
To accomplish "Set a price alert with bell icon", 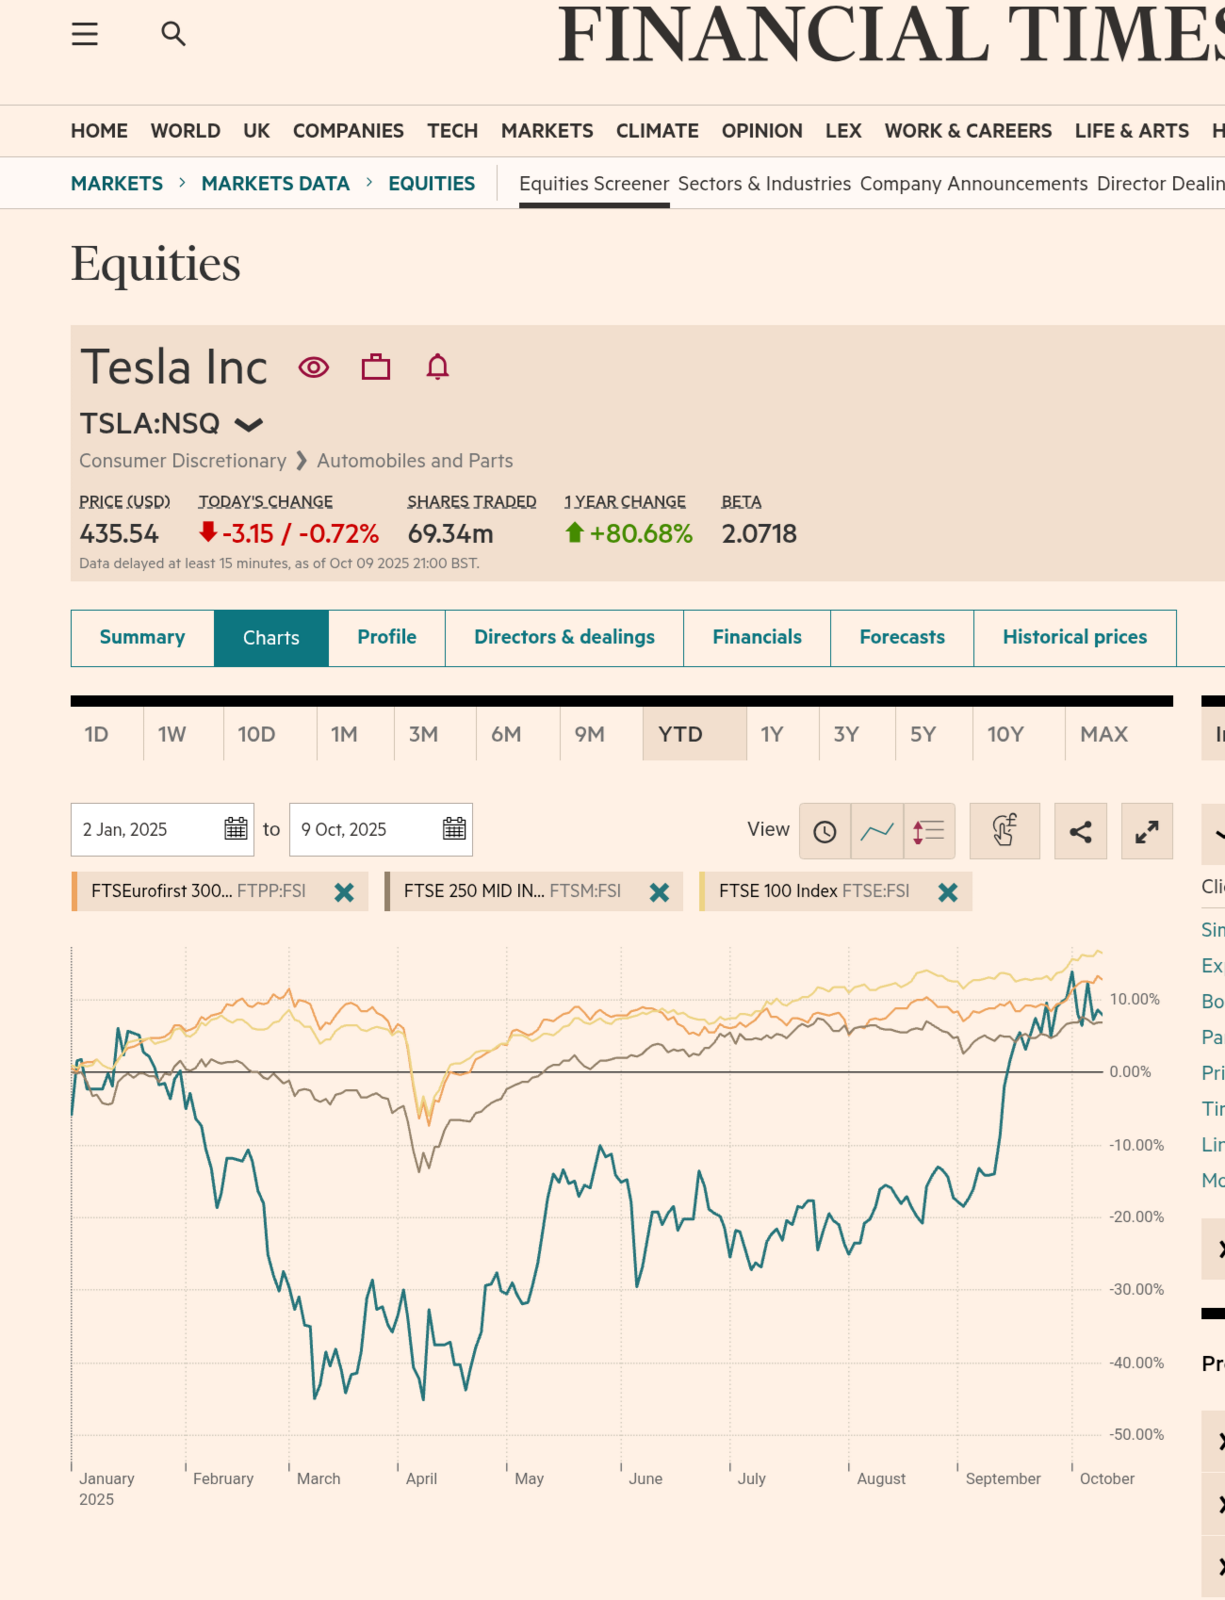I will (437, 367).
